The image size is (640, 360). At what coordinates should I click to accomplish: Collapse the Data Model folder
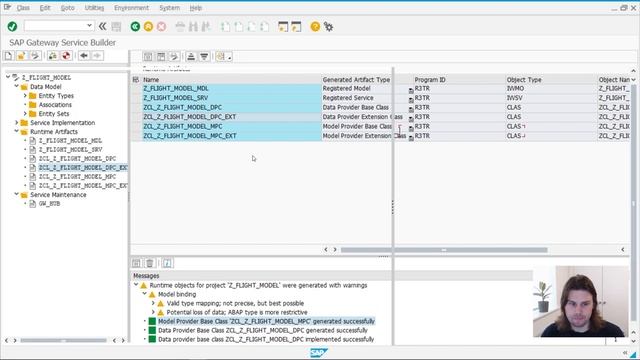pos(16,86)
